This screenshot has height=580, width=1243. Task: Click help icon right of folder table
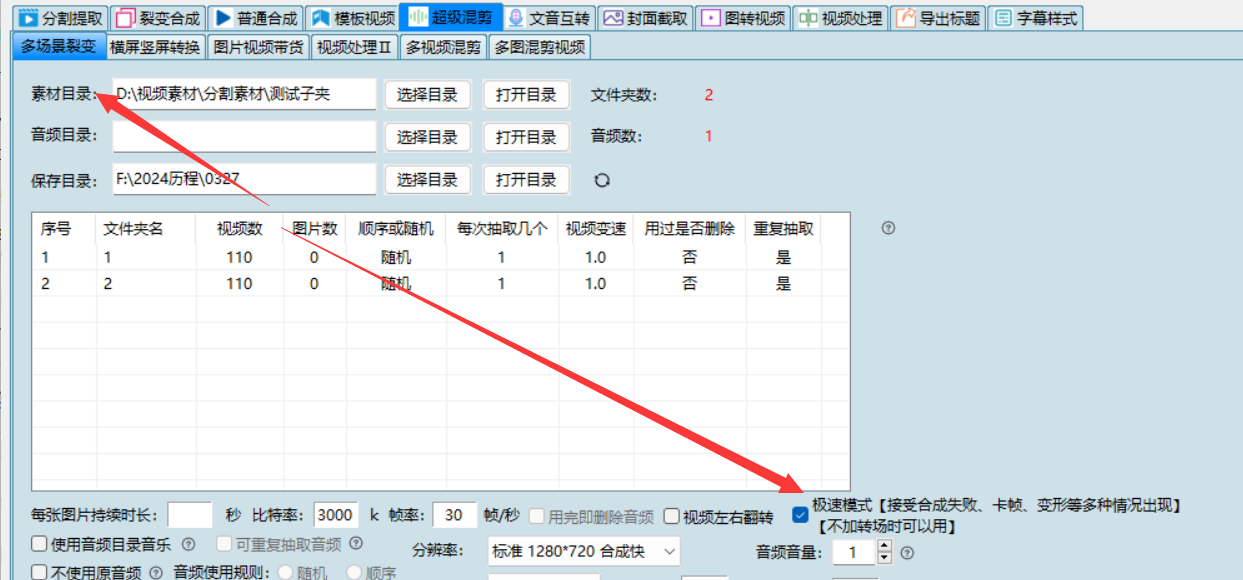(888, 228)
